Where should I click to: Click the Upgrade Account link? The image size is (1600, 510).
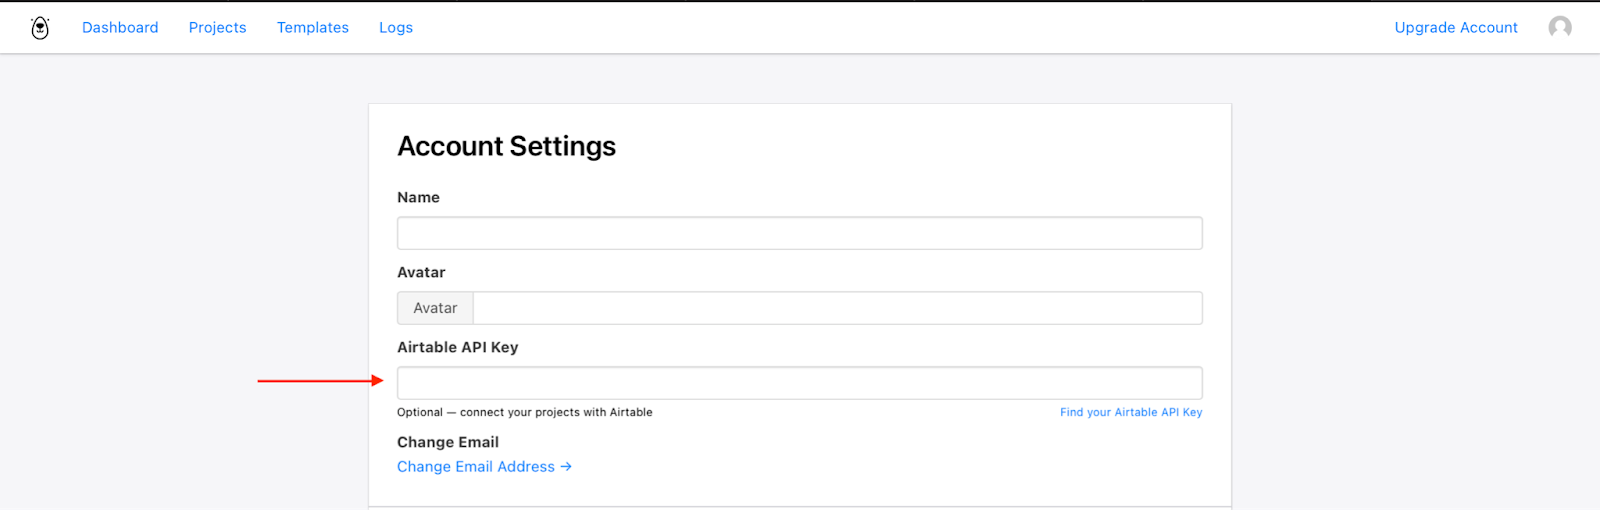pyautogui.click(x=1455, y=28)
